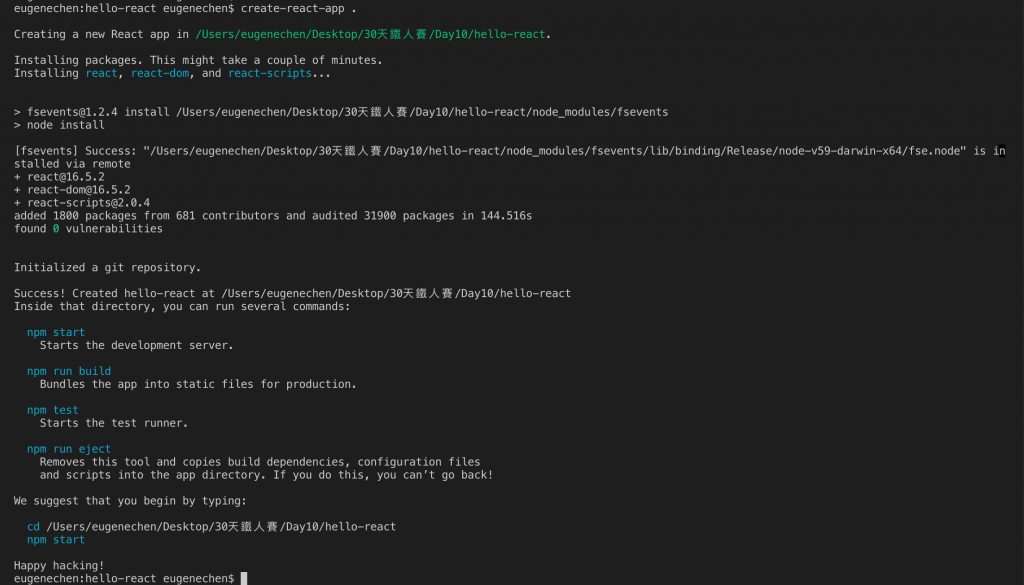Click 'We suggest that you begin by typing:'
Screen dimensions: 1024x585
click(x=131, y=501)
